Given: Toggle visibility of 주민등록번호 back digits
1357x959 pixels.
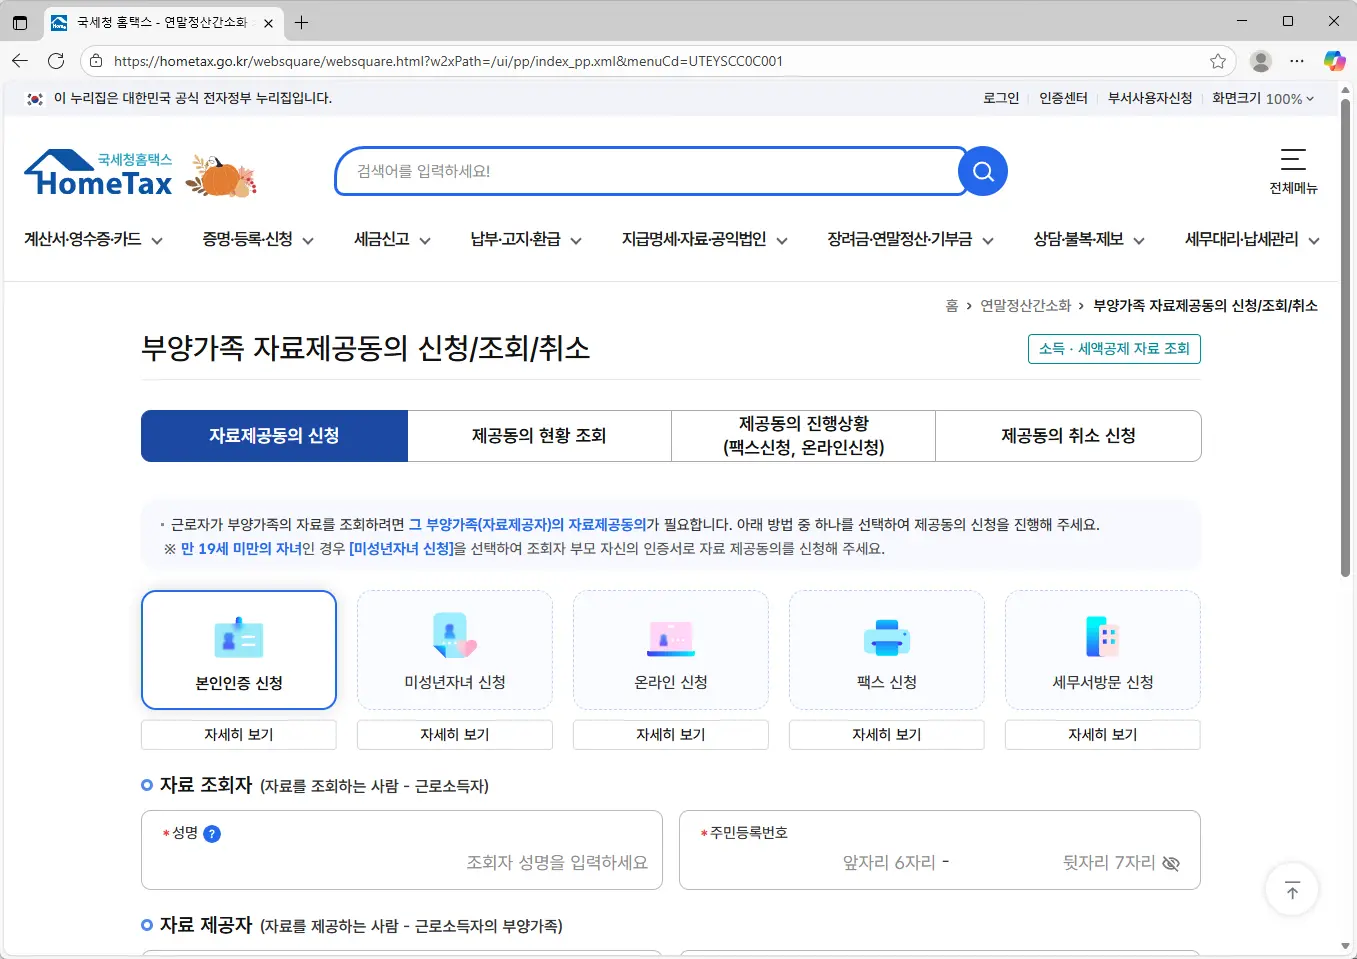Looking at the screenshot, I should coord(1170,863).
